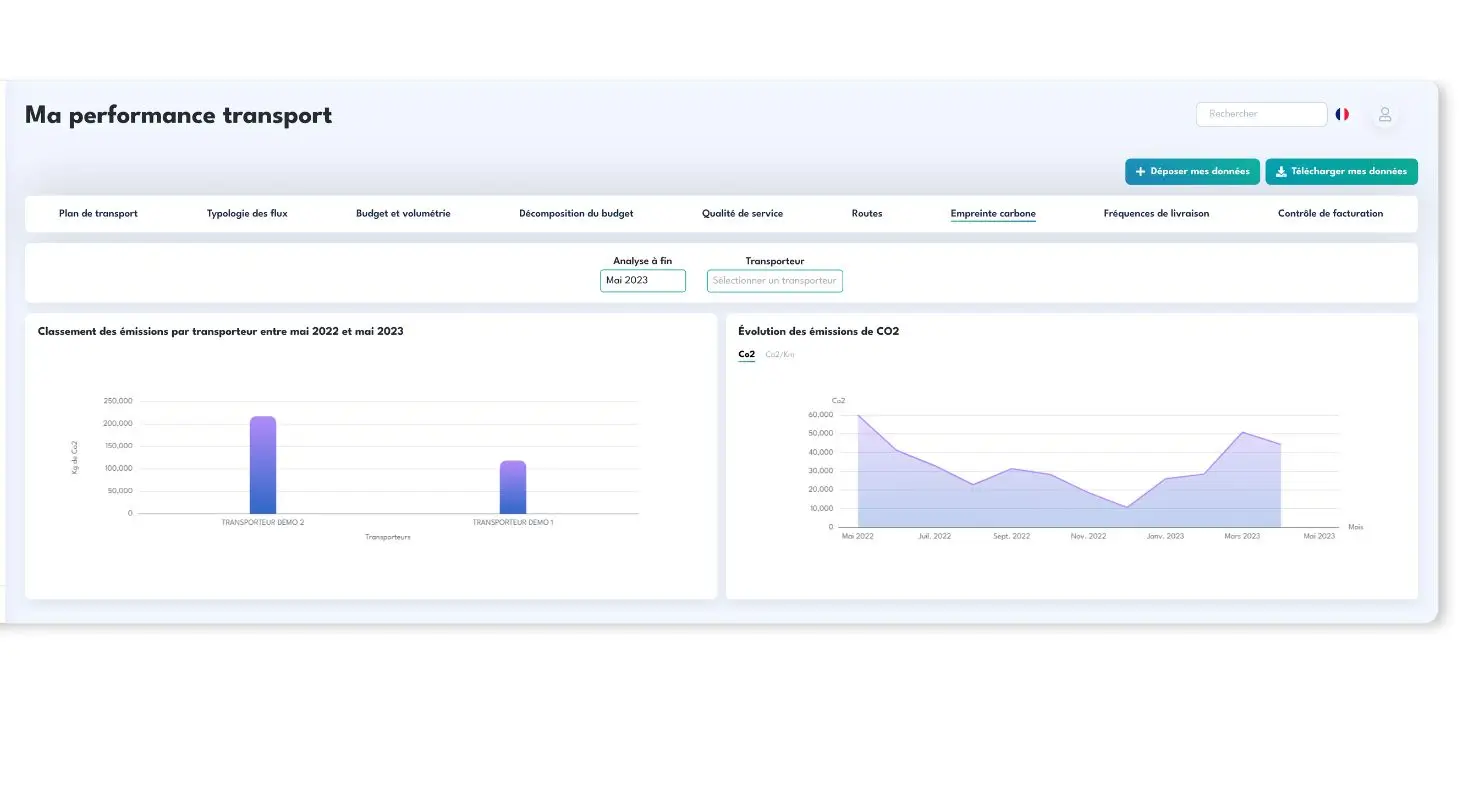The width and height of the screenshot is (1460, 794).
Task: Click the Ma performance transport title
Action: 178,115
